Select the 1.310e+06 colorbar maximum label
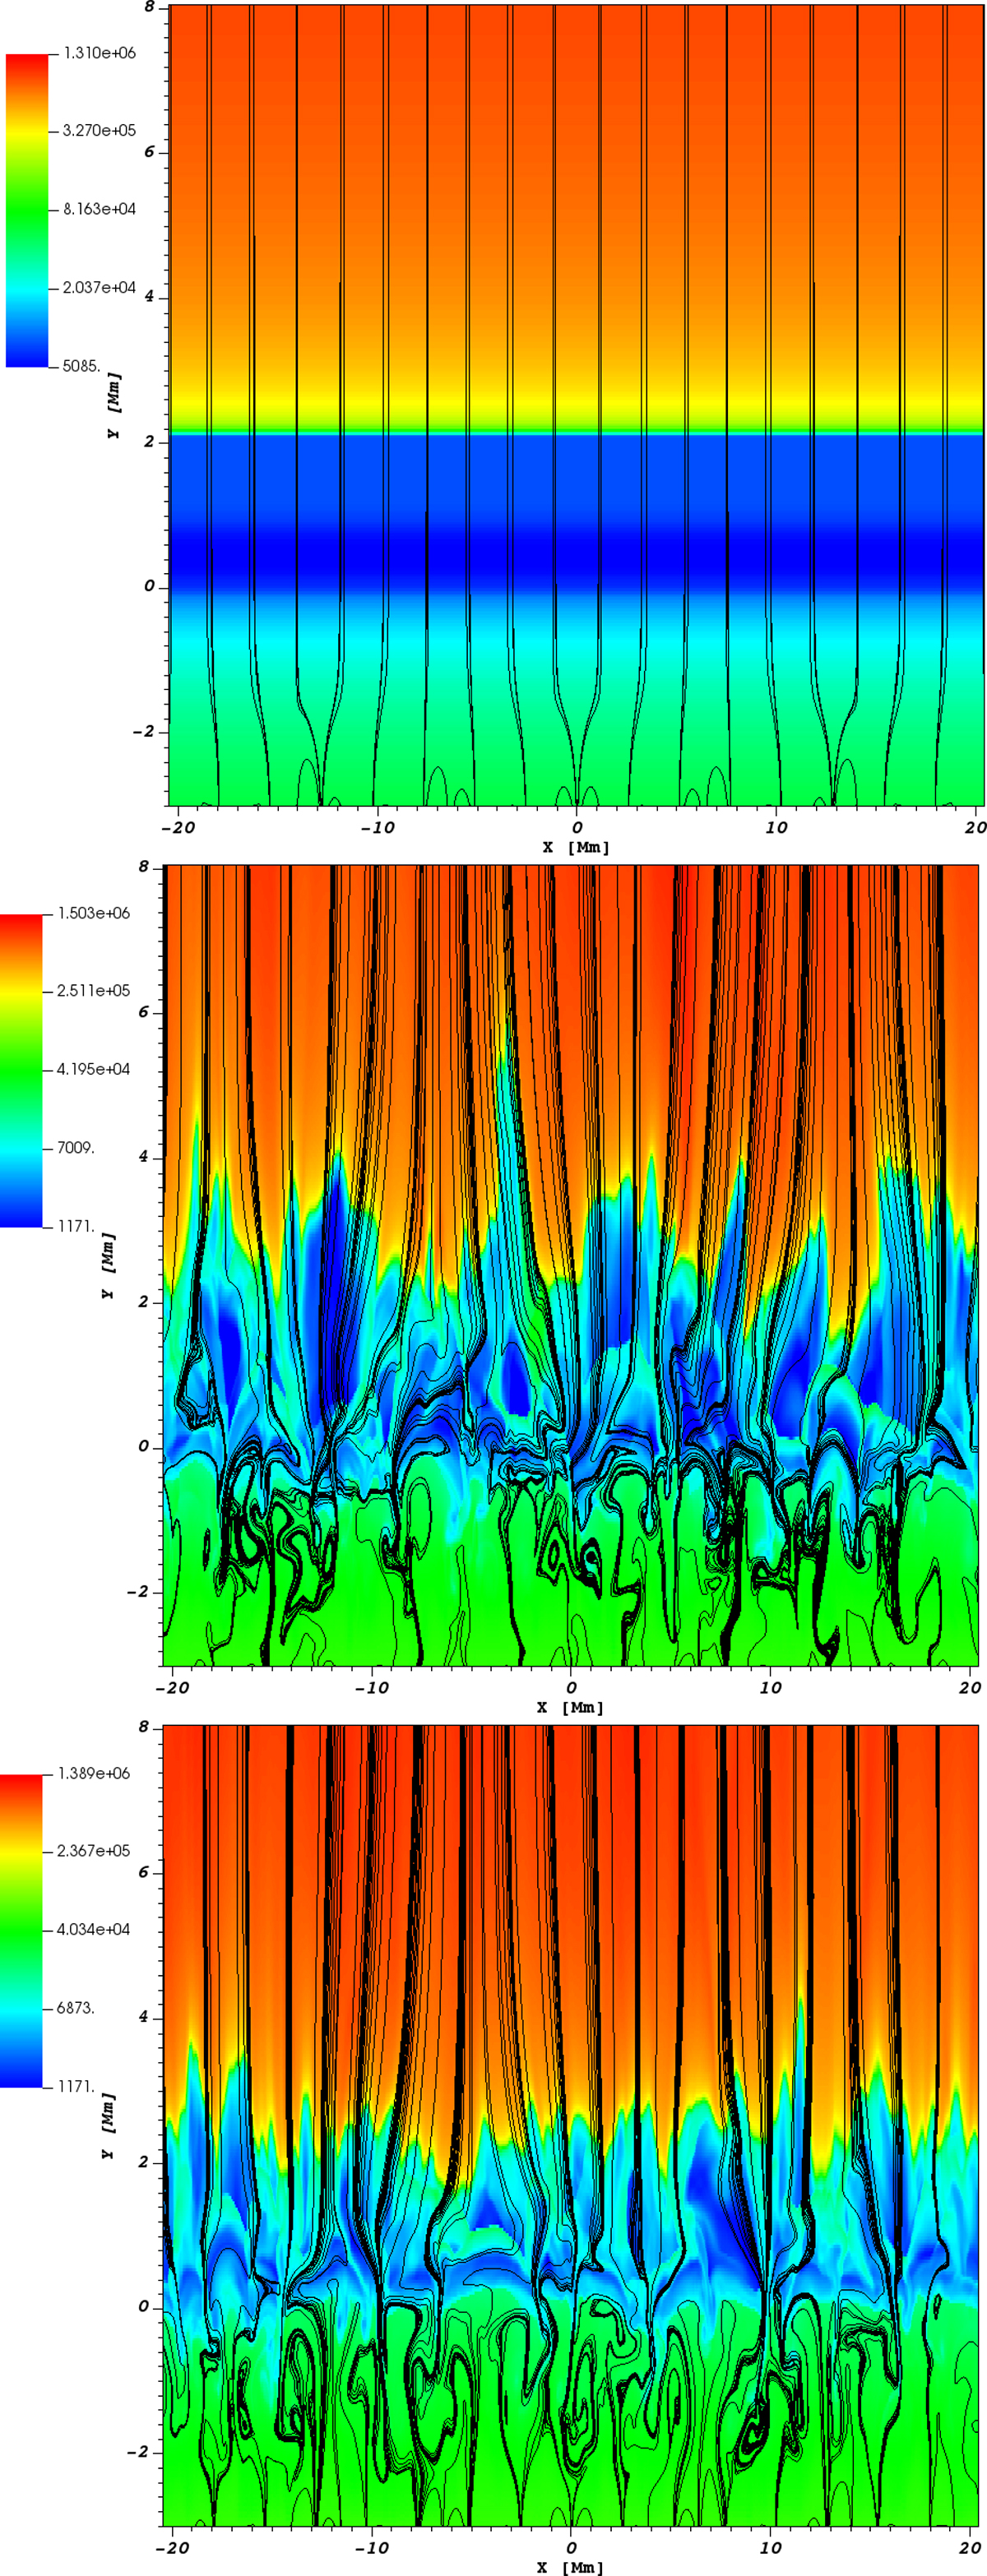The image size is (987, 2576). (x=99, y=53)
